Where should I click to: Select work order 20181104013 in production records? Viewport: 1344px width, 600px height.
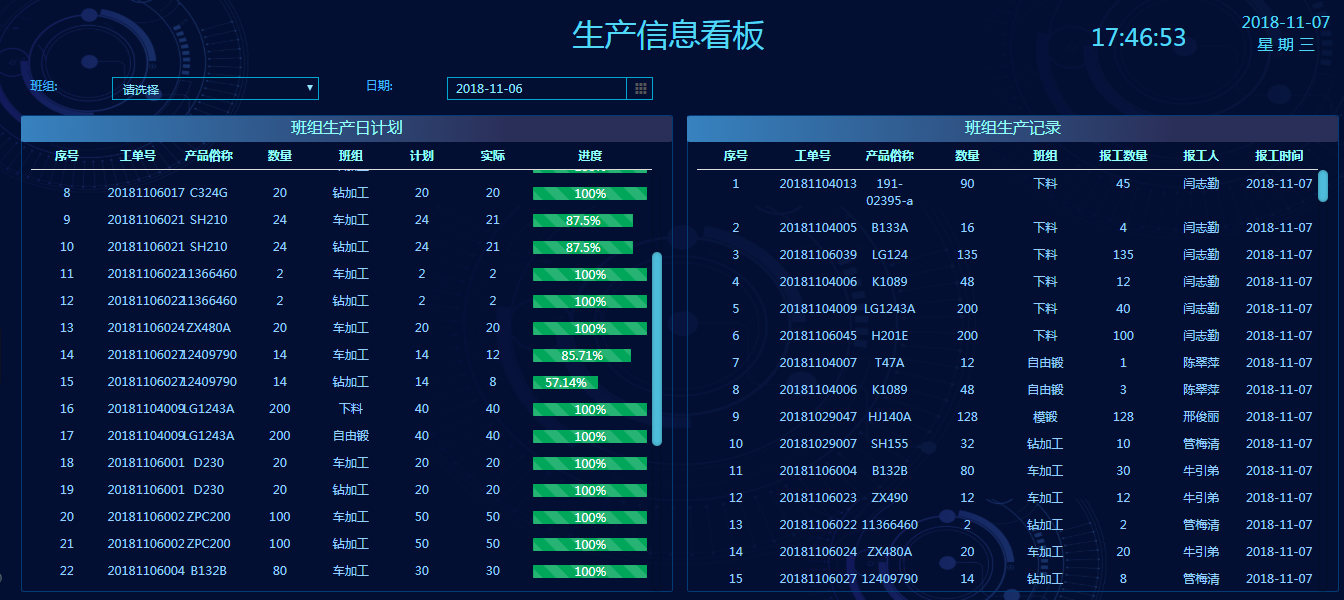coord(818,184)
